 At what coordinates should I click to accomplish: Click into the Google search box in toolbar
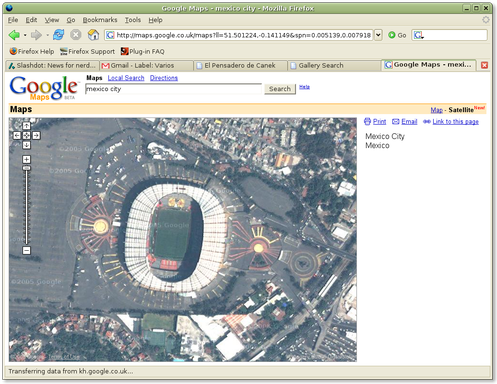(x=456, y=35)
